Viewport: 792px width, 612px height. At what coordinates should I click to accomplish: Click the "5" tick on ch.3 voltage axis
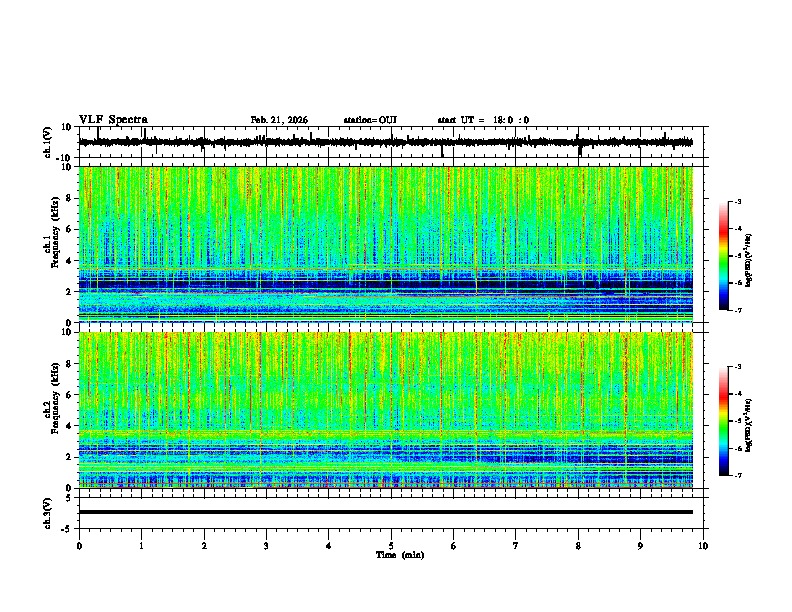70,497
